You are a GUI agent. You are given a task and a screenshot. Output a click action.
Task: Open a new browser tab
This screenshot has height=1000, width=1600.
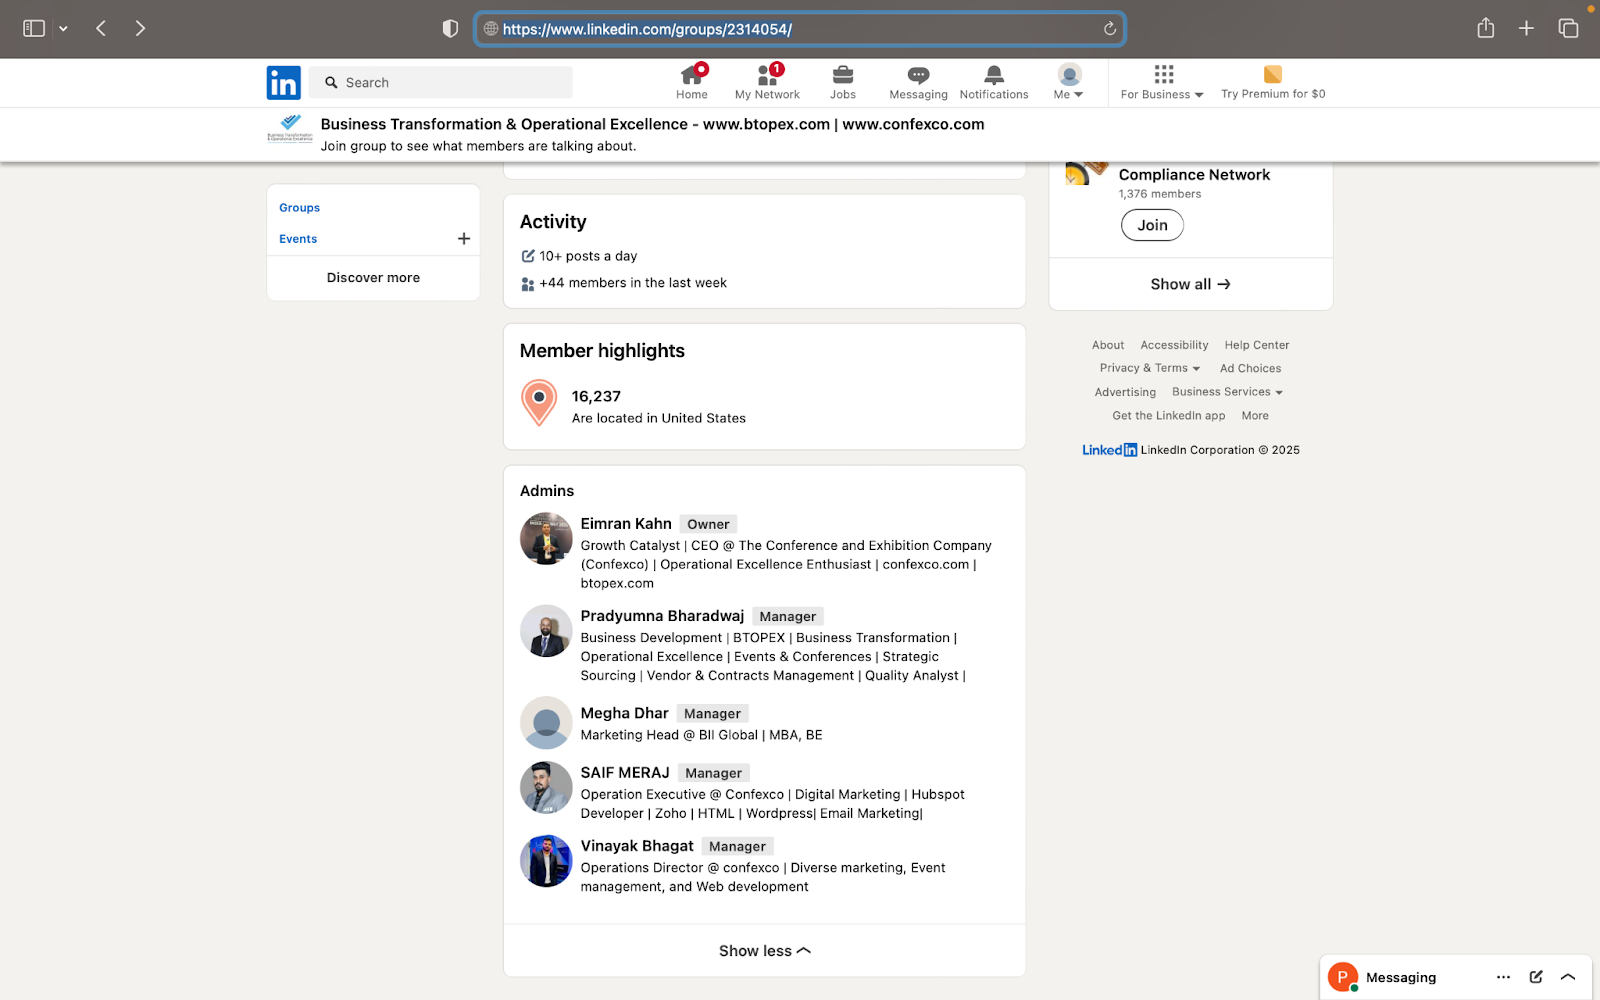1526,28
